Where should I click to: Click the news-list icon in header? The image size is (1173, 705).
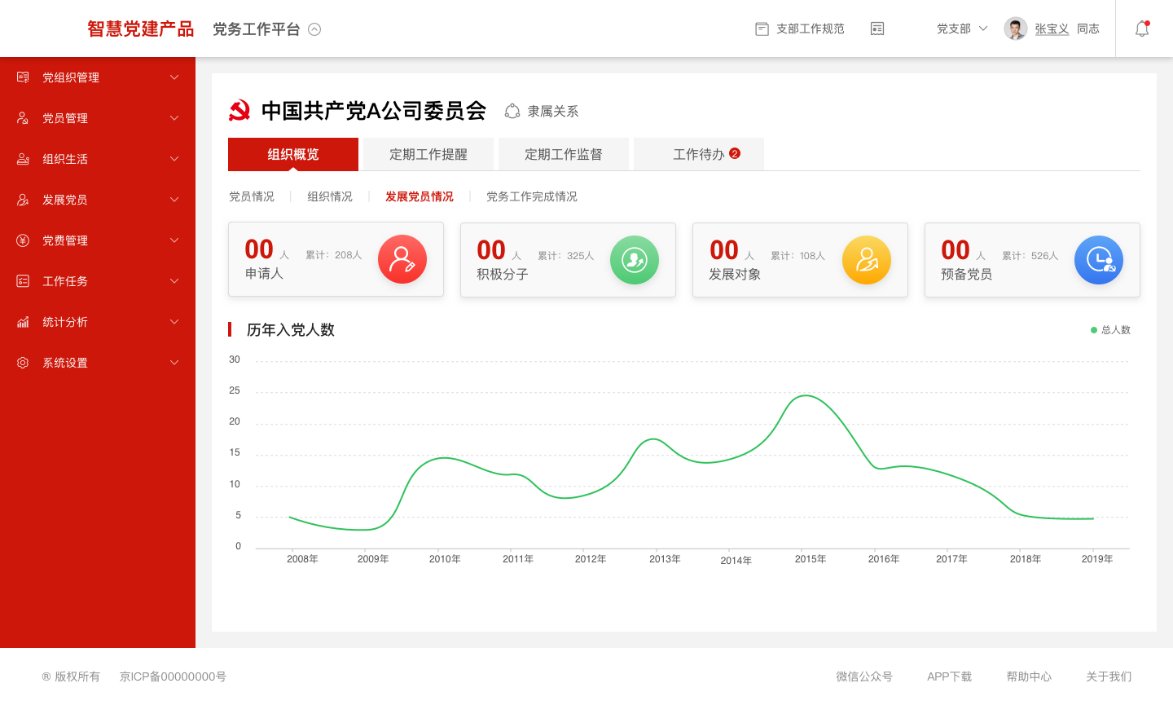(x=878, y=28)
